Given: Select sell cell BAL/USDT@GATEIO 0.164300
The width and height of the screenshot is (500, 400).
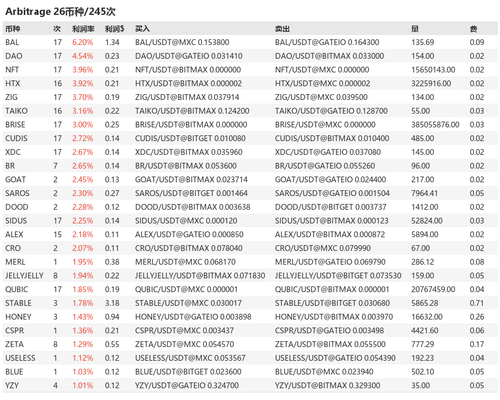Looking at the screenshot, I should (x=327, y=42).
